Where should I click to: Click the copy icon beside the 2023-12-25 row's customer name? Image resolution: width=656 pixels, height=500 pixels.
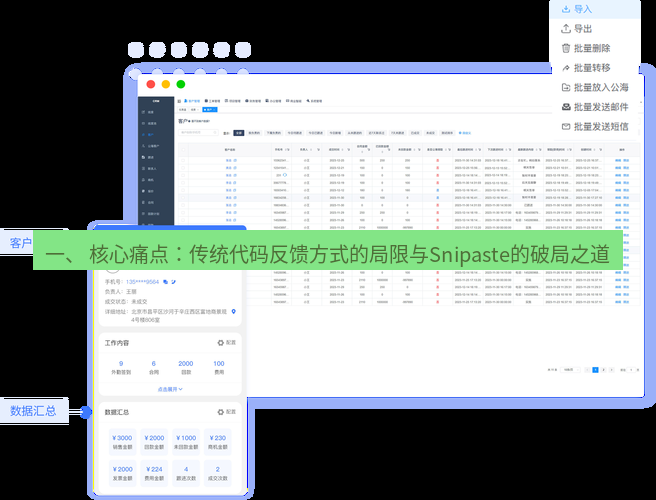coord(235,160)
